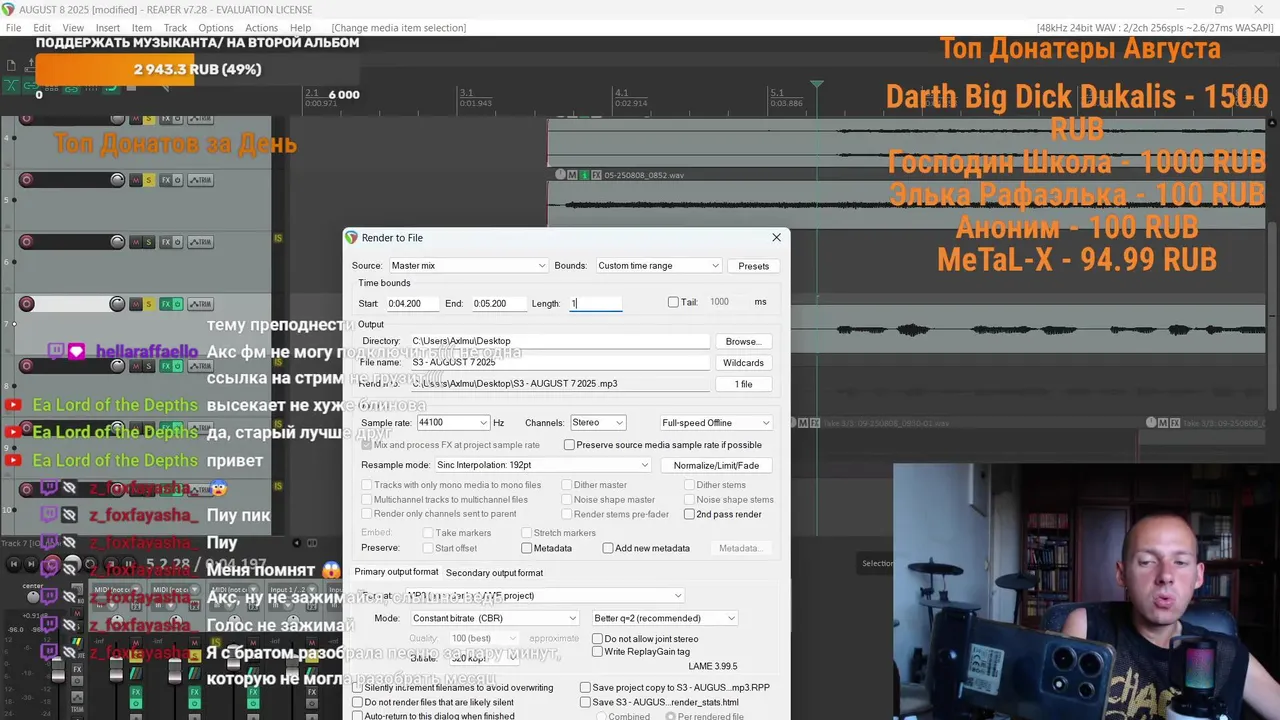
Task: Click the 1 file button
Action: (x=743, y=384)
